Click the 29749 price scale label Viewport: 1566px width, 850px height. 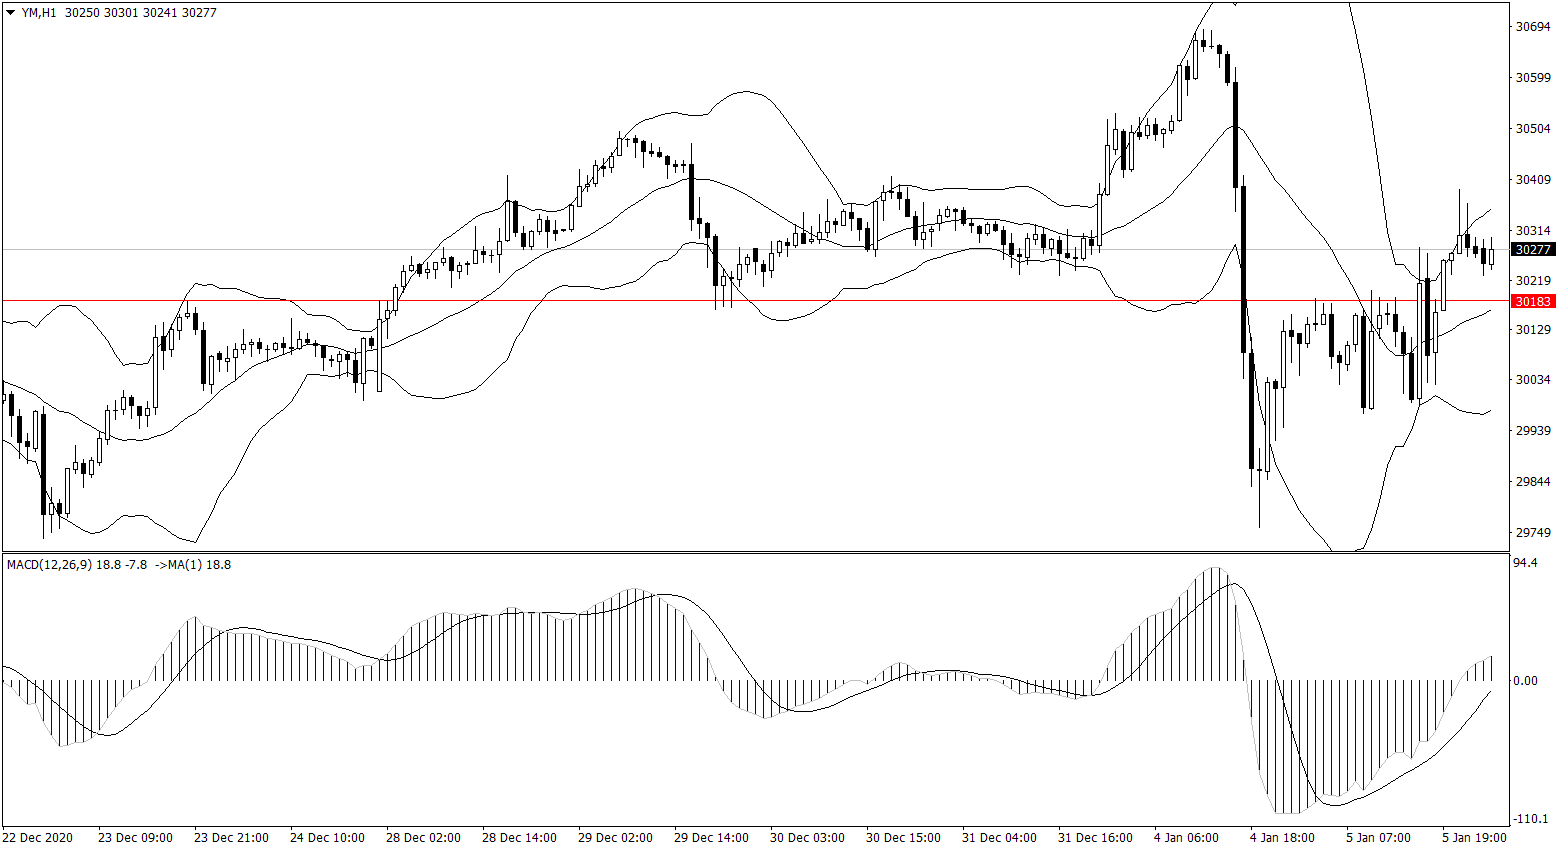[x=1533, y=533]
